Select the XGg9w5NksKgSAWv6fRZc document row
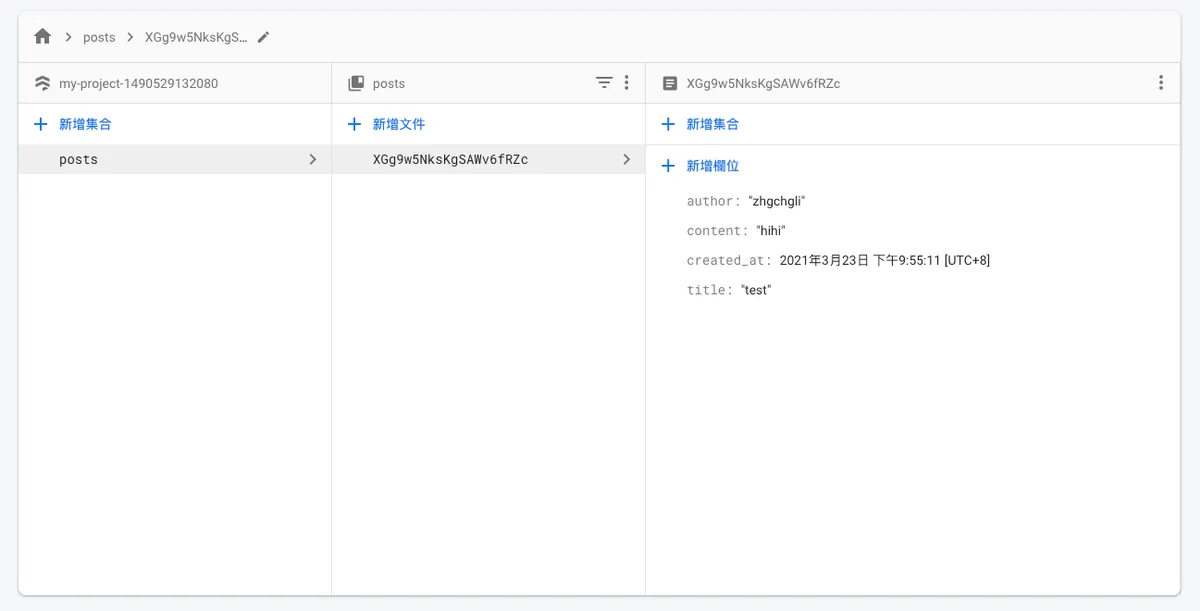Image resolution: width=1200 pixels, height=611 pixels. pyautogui.click(x=450, y=159)
